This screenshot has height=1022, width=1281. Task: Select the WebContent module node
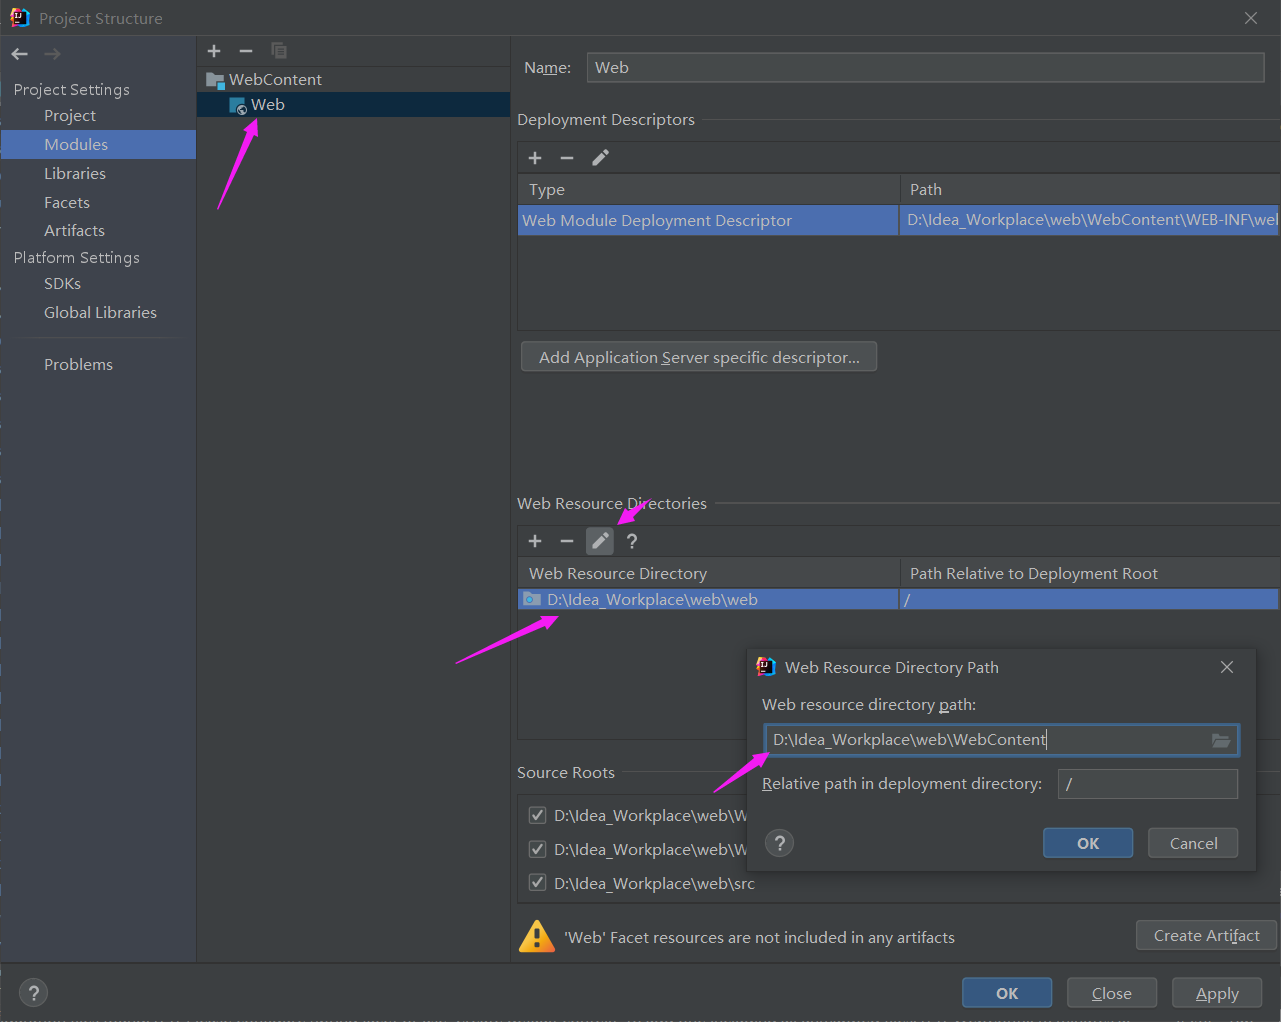[275, 79]
